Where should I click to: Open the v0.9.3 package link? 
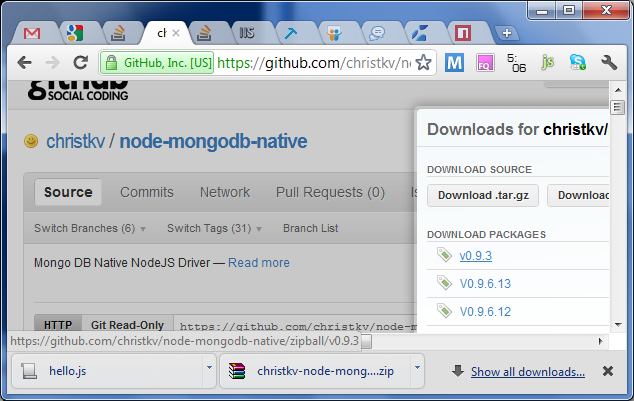(x=476, y=256)
